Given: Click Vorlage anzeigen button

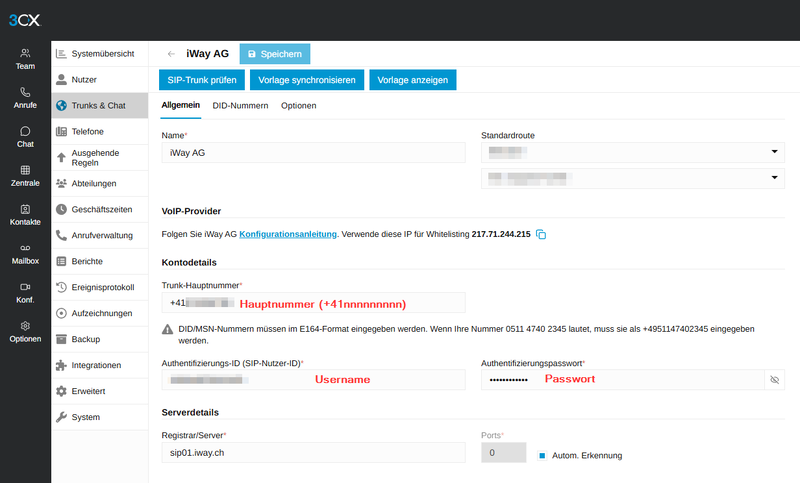Looking at the screenshot, I should pyautogui.click(x=412, y=80).
